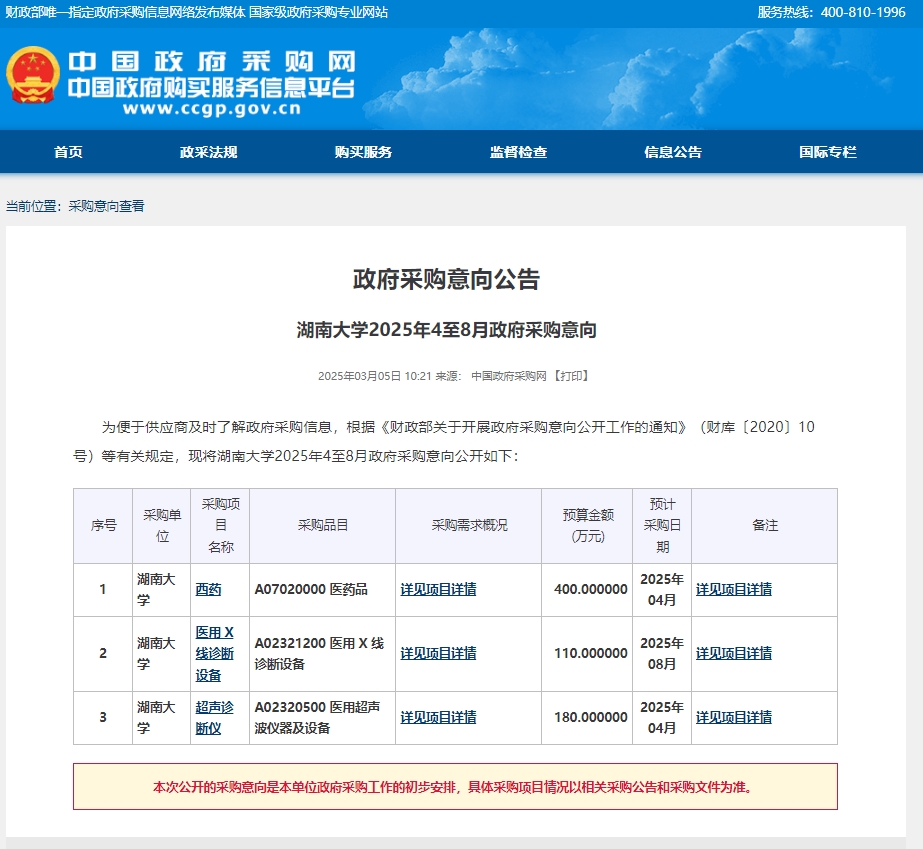Click the www.ccgp.gov.cn URL text

point(212,109)
